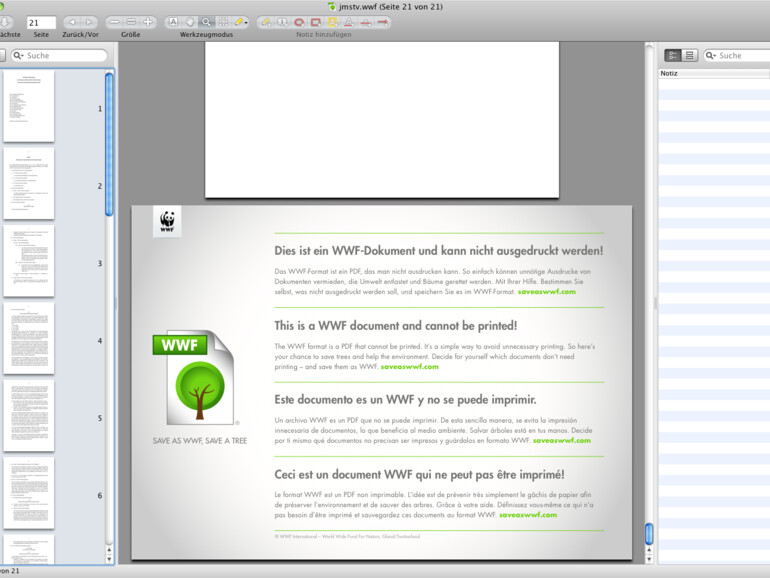Screen dimensions: 770x578
Task: Click the page number field showing 21
Action: click(41, 23)
